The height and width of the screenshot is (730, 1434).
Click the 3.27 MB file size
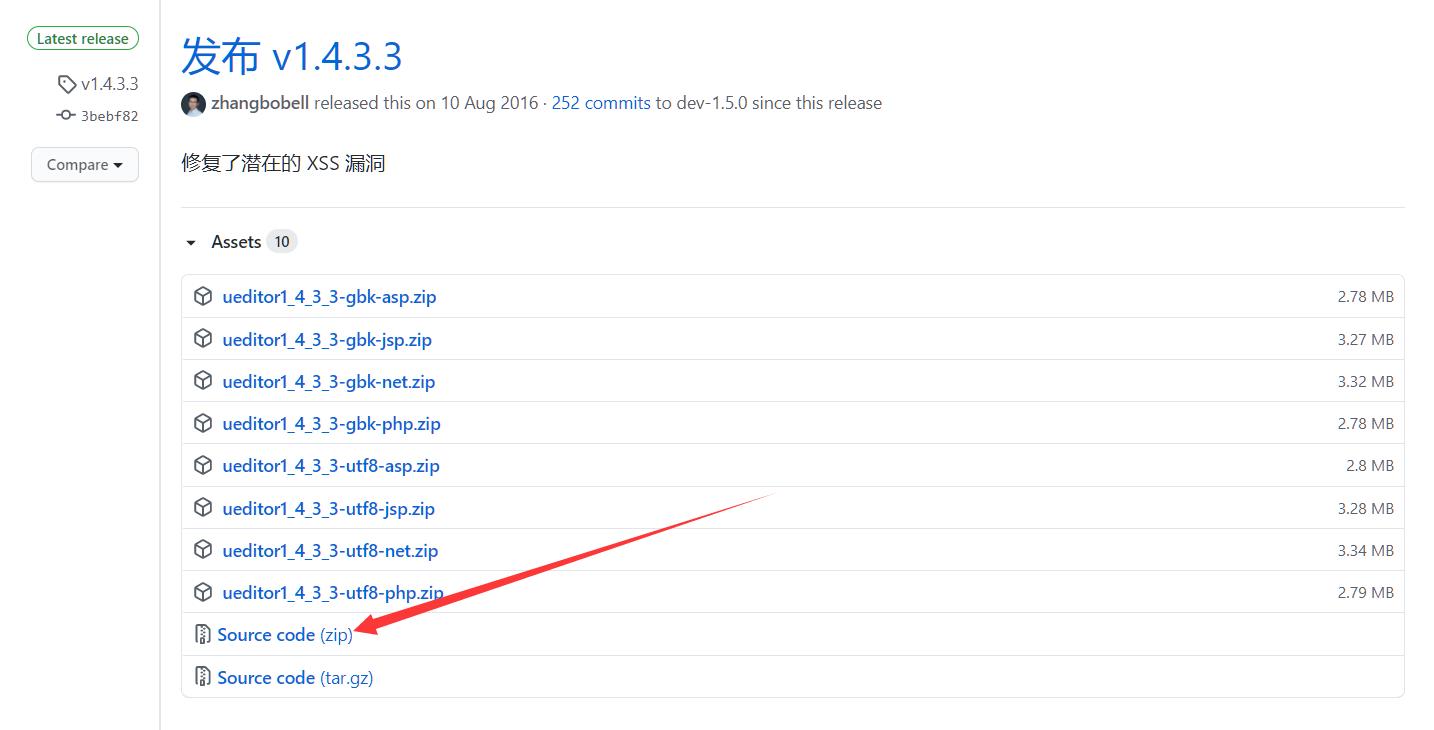click(1365, 340)
